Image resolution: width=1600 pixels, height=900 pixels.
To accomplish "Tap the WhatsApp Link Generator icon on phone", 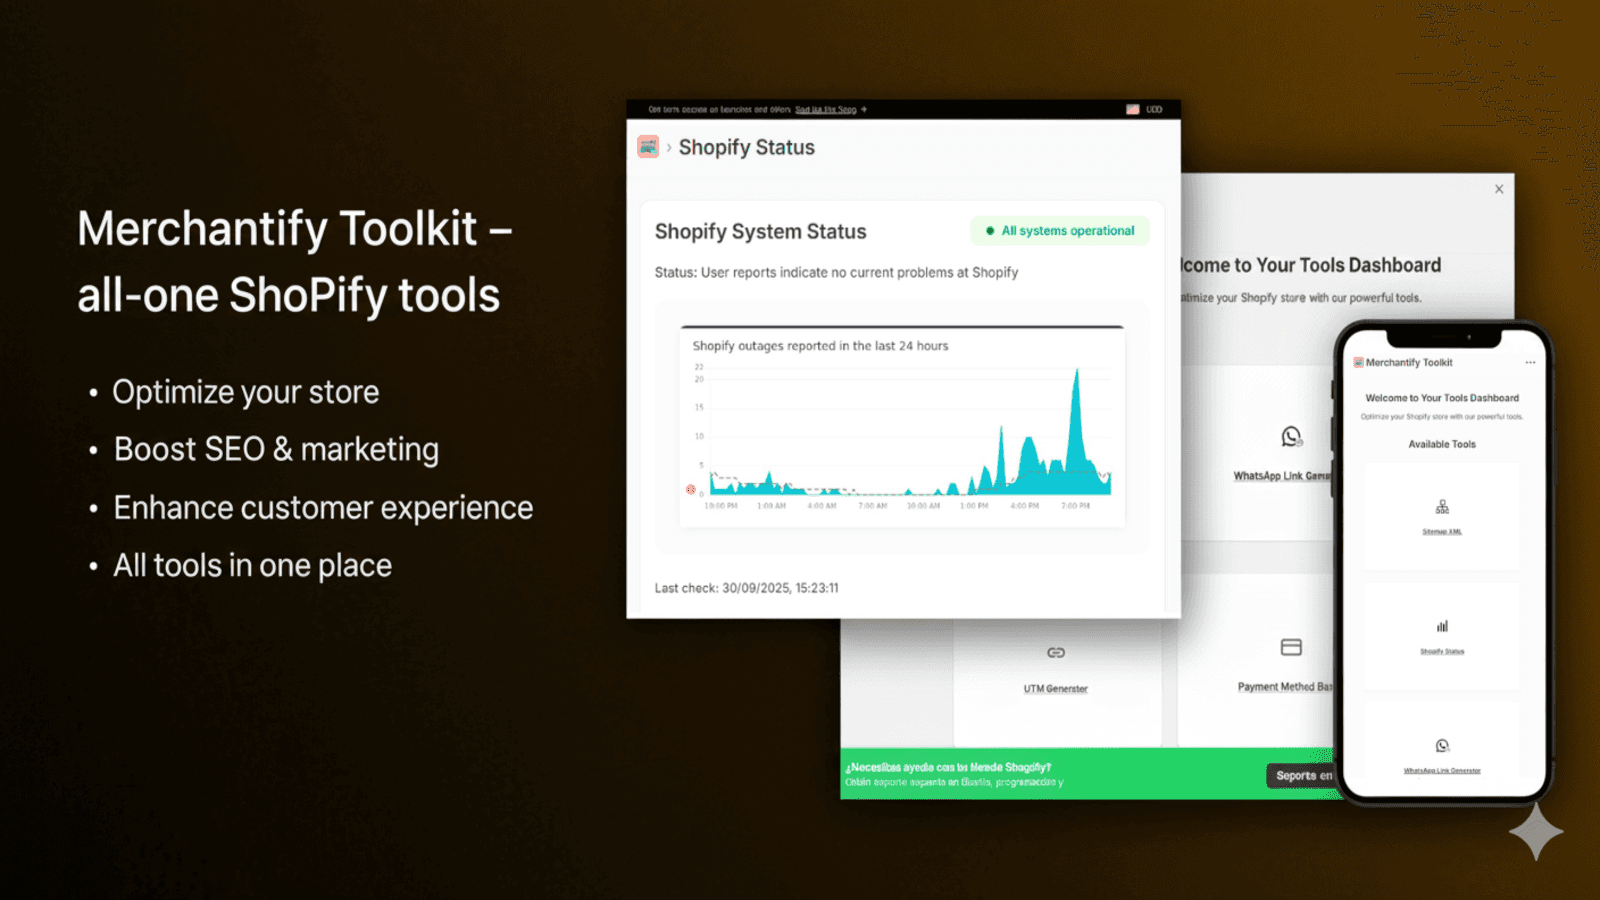I will [x=1442, y=745].
